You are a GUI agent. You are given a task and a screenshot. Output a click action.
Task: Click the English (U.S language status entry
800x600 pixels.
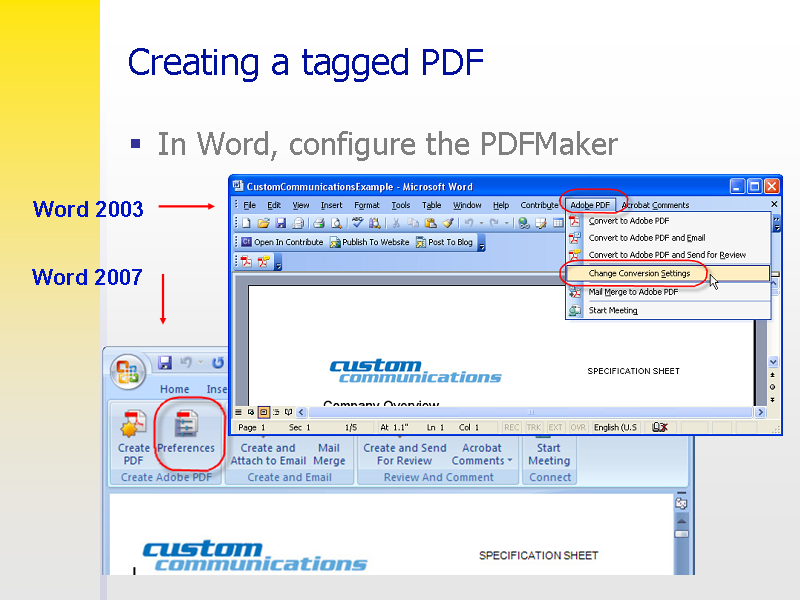(615, 427)
